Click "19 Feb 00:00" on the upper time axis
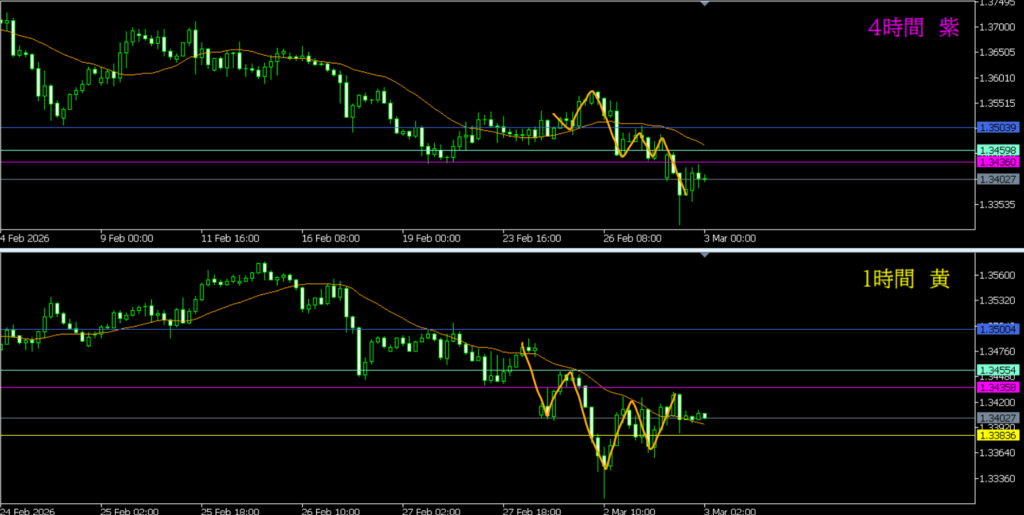This screenshot has width=1024, height=515. (x=432, y=239)
